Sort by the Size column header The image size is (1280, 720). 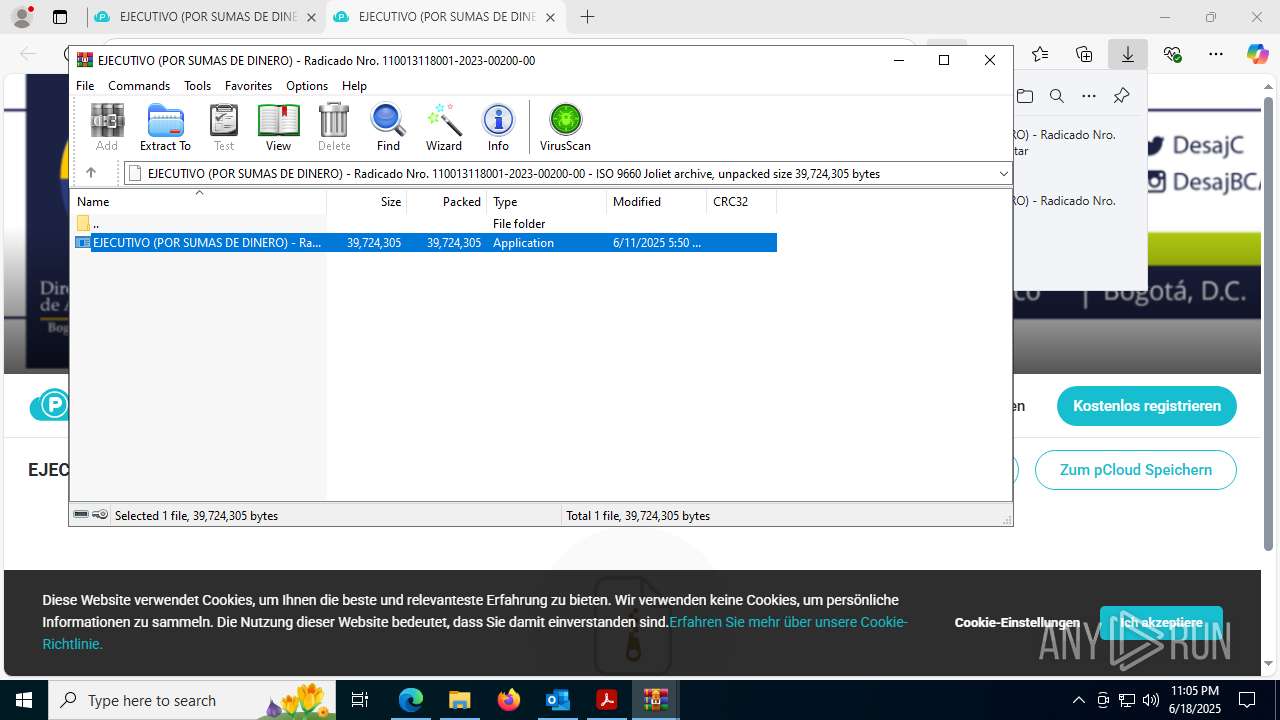[367, 202]
